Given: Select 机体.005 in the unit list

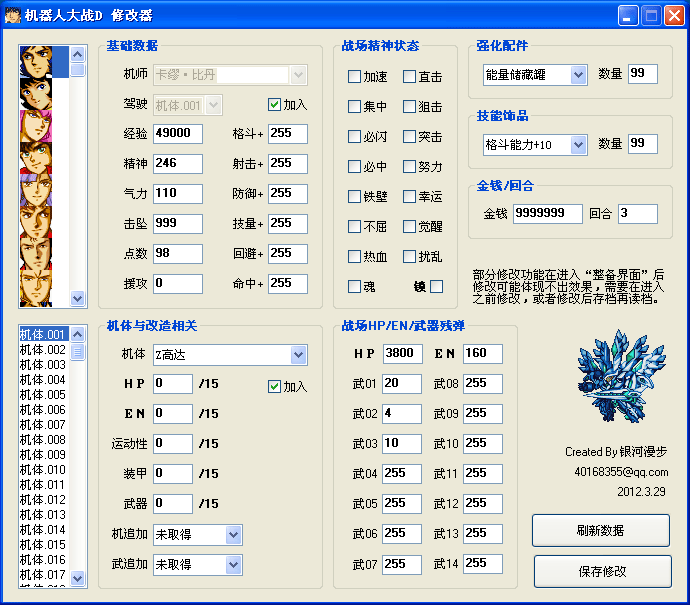Looking at the screenshot, I should [x=43, y=395].
